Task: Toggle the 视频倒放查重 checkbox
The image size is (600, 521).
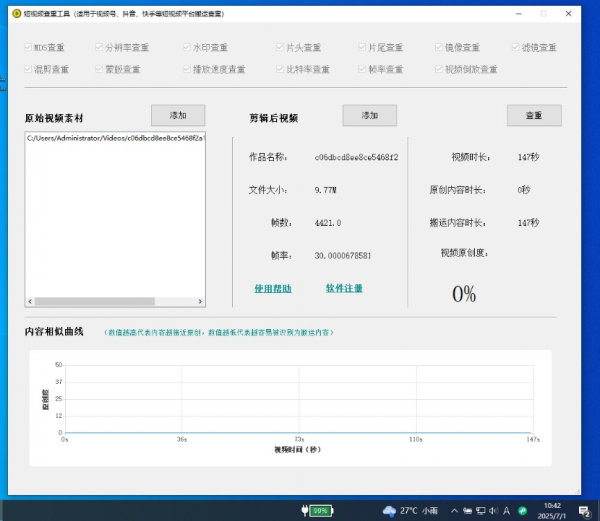Action: coord(439,69)
